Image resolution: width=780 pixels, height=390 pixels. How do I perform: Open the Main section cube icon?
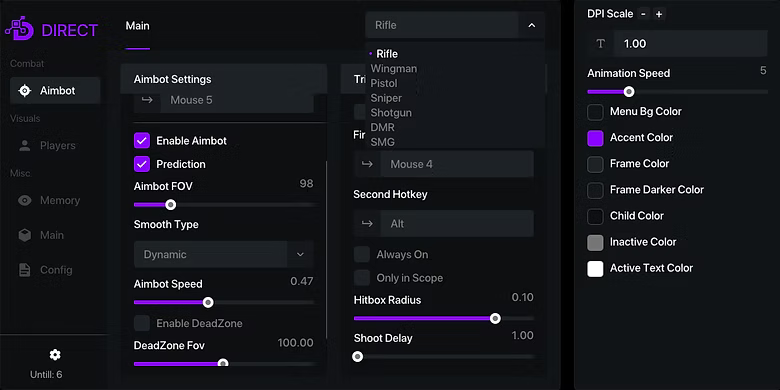(x=24, y=235)
